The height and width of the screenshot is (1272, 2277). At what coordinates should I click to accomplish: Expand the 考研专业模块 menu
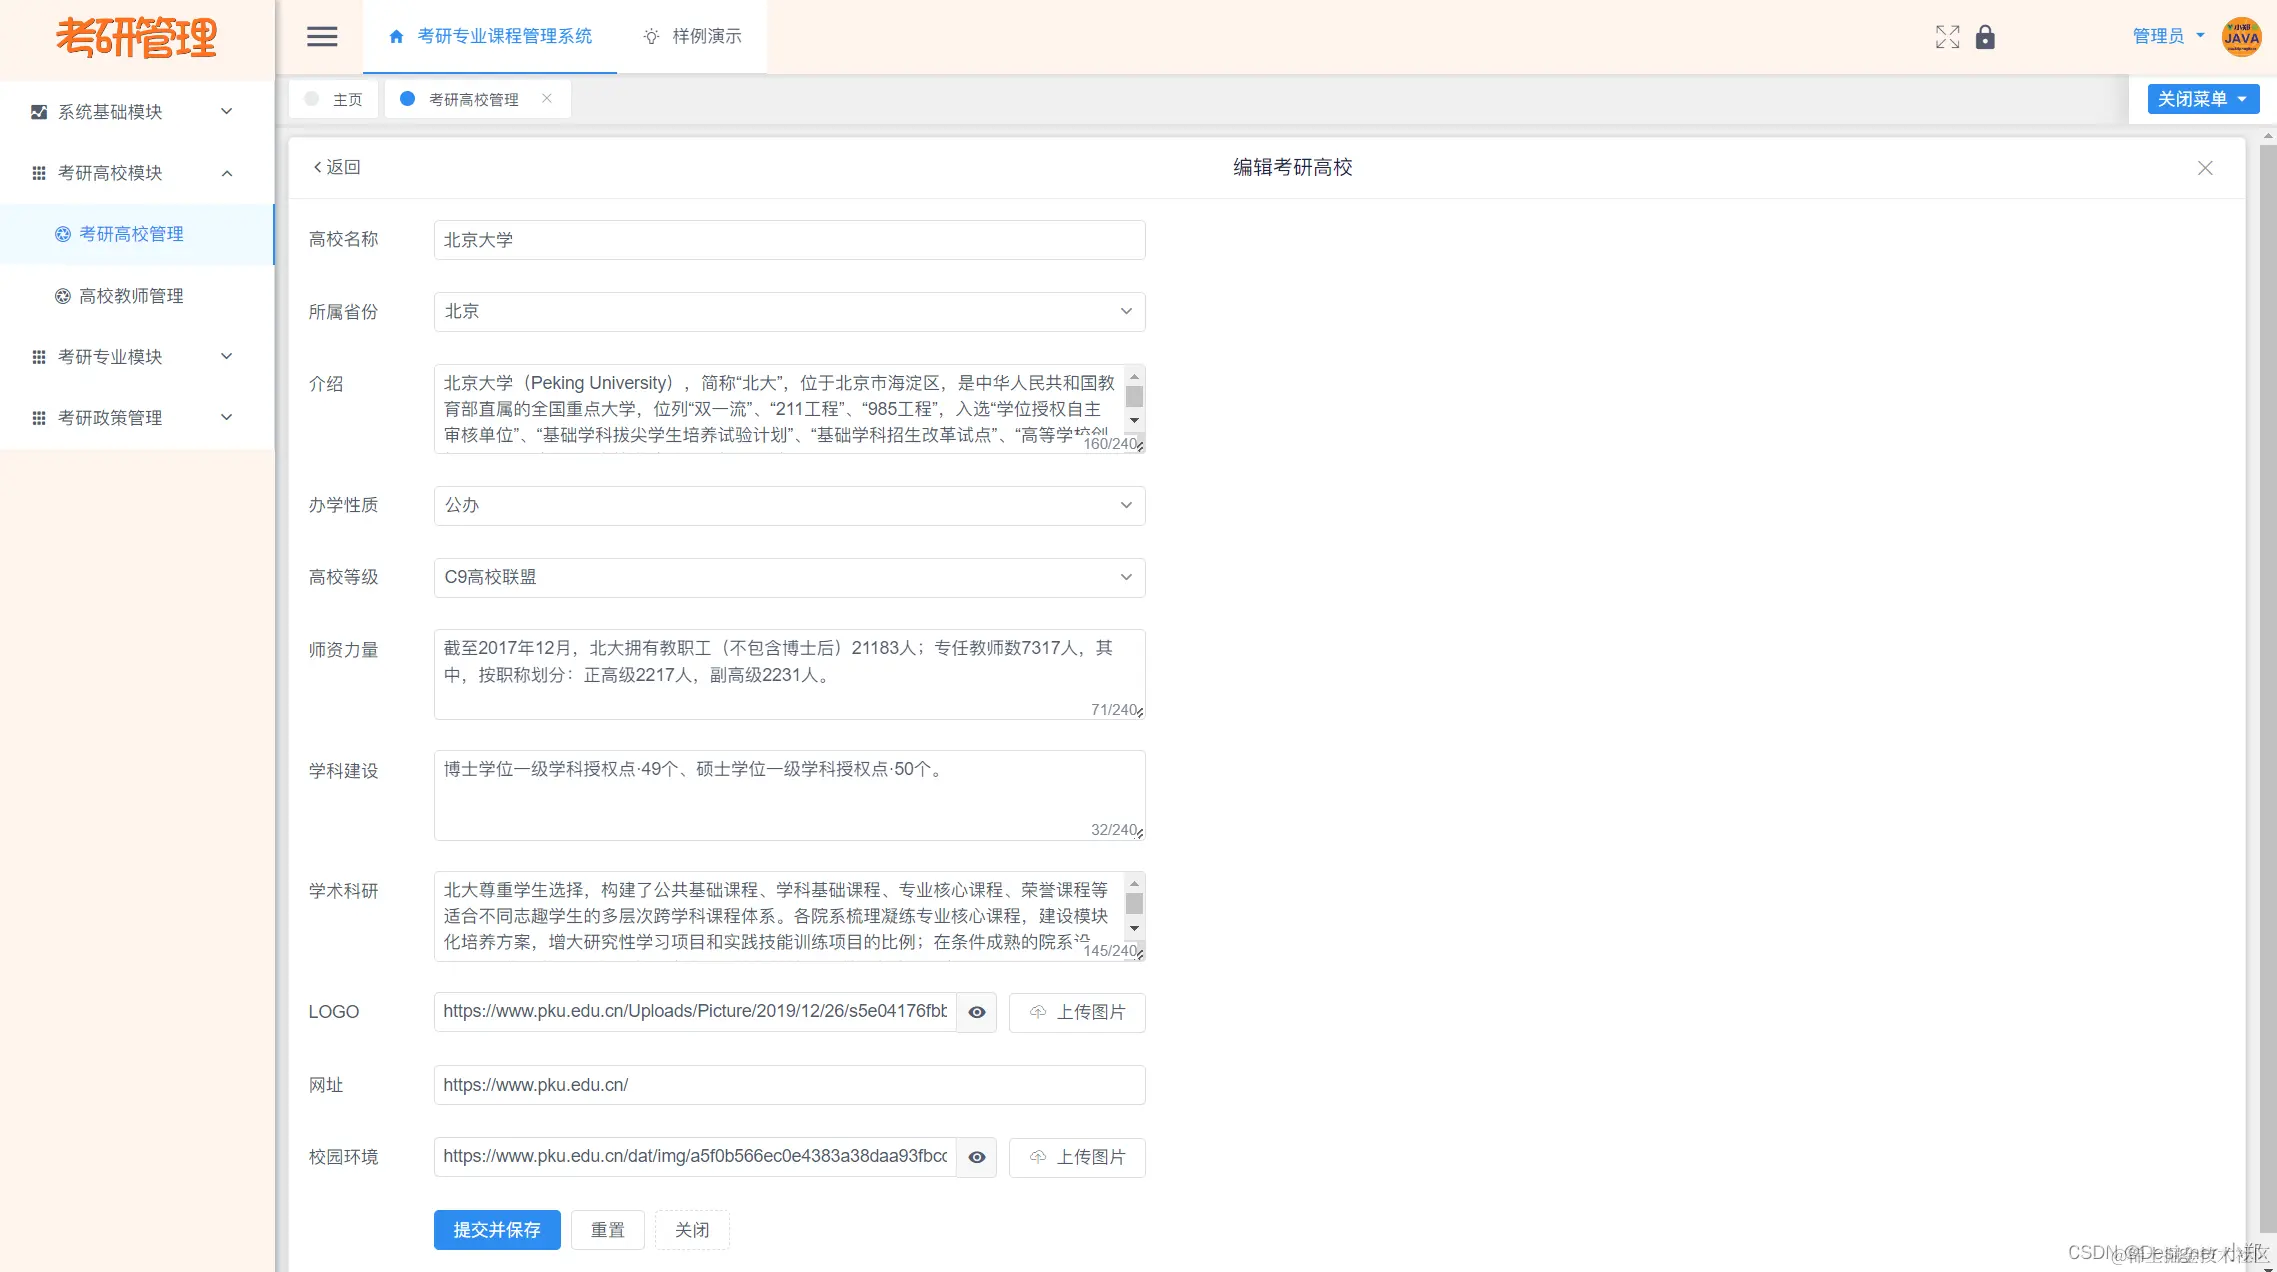pos(110,356)
